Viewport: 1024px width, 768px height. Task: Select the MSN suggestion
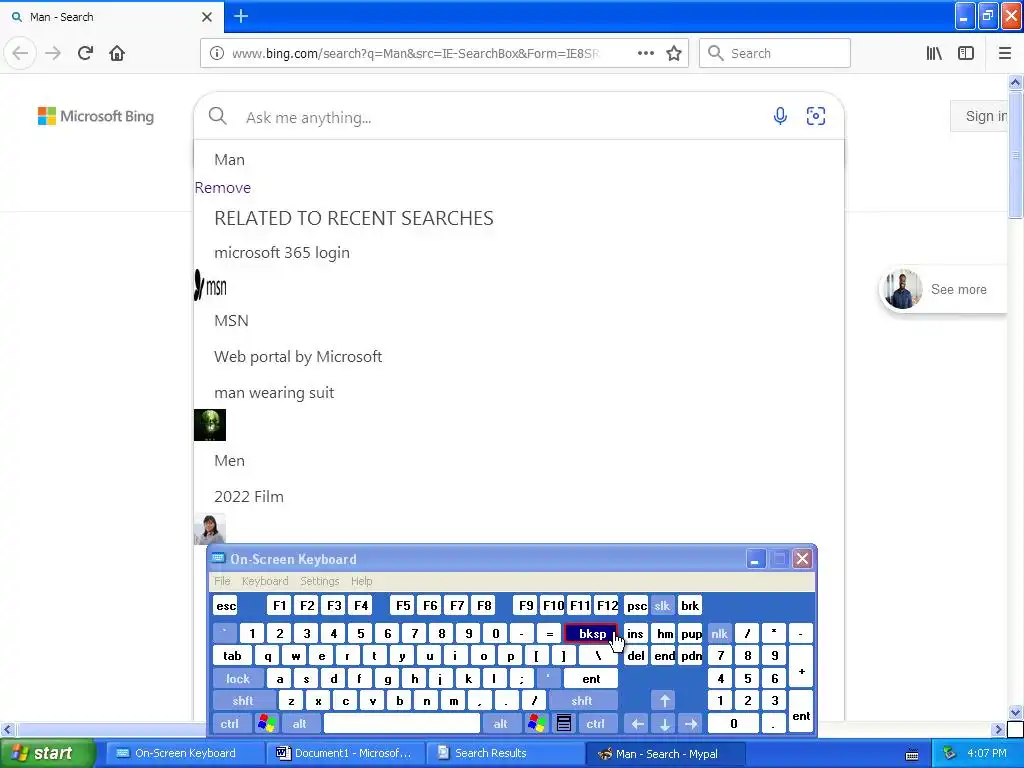(x=231, y=321)
